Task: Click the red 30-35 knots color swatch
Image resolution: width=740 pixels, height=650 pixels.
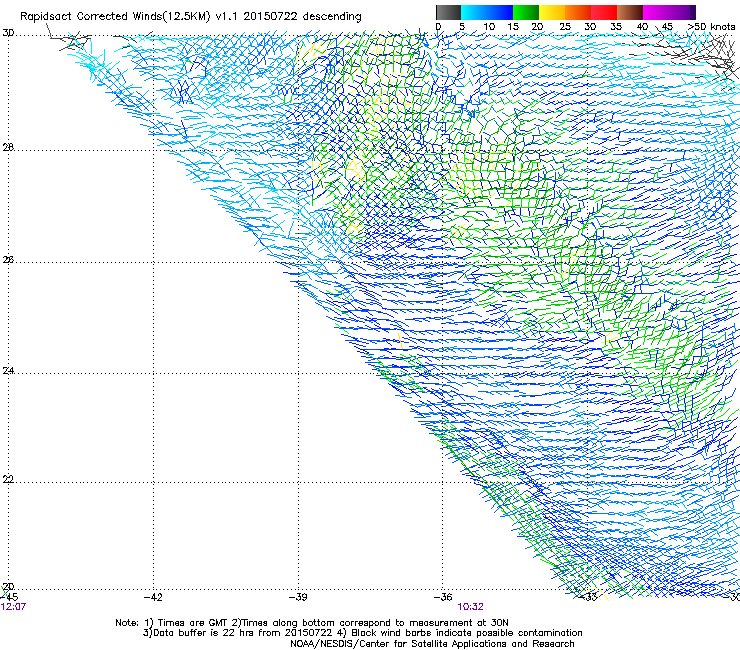Action: pyautogui.click(x=604, y=12)
